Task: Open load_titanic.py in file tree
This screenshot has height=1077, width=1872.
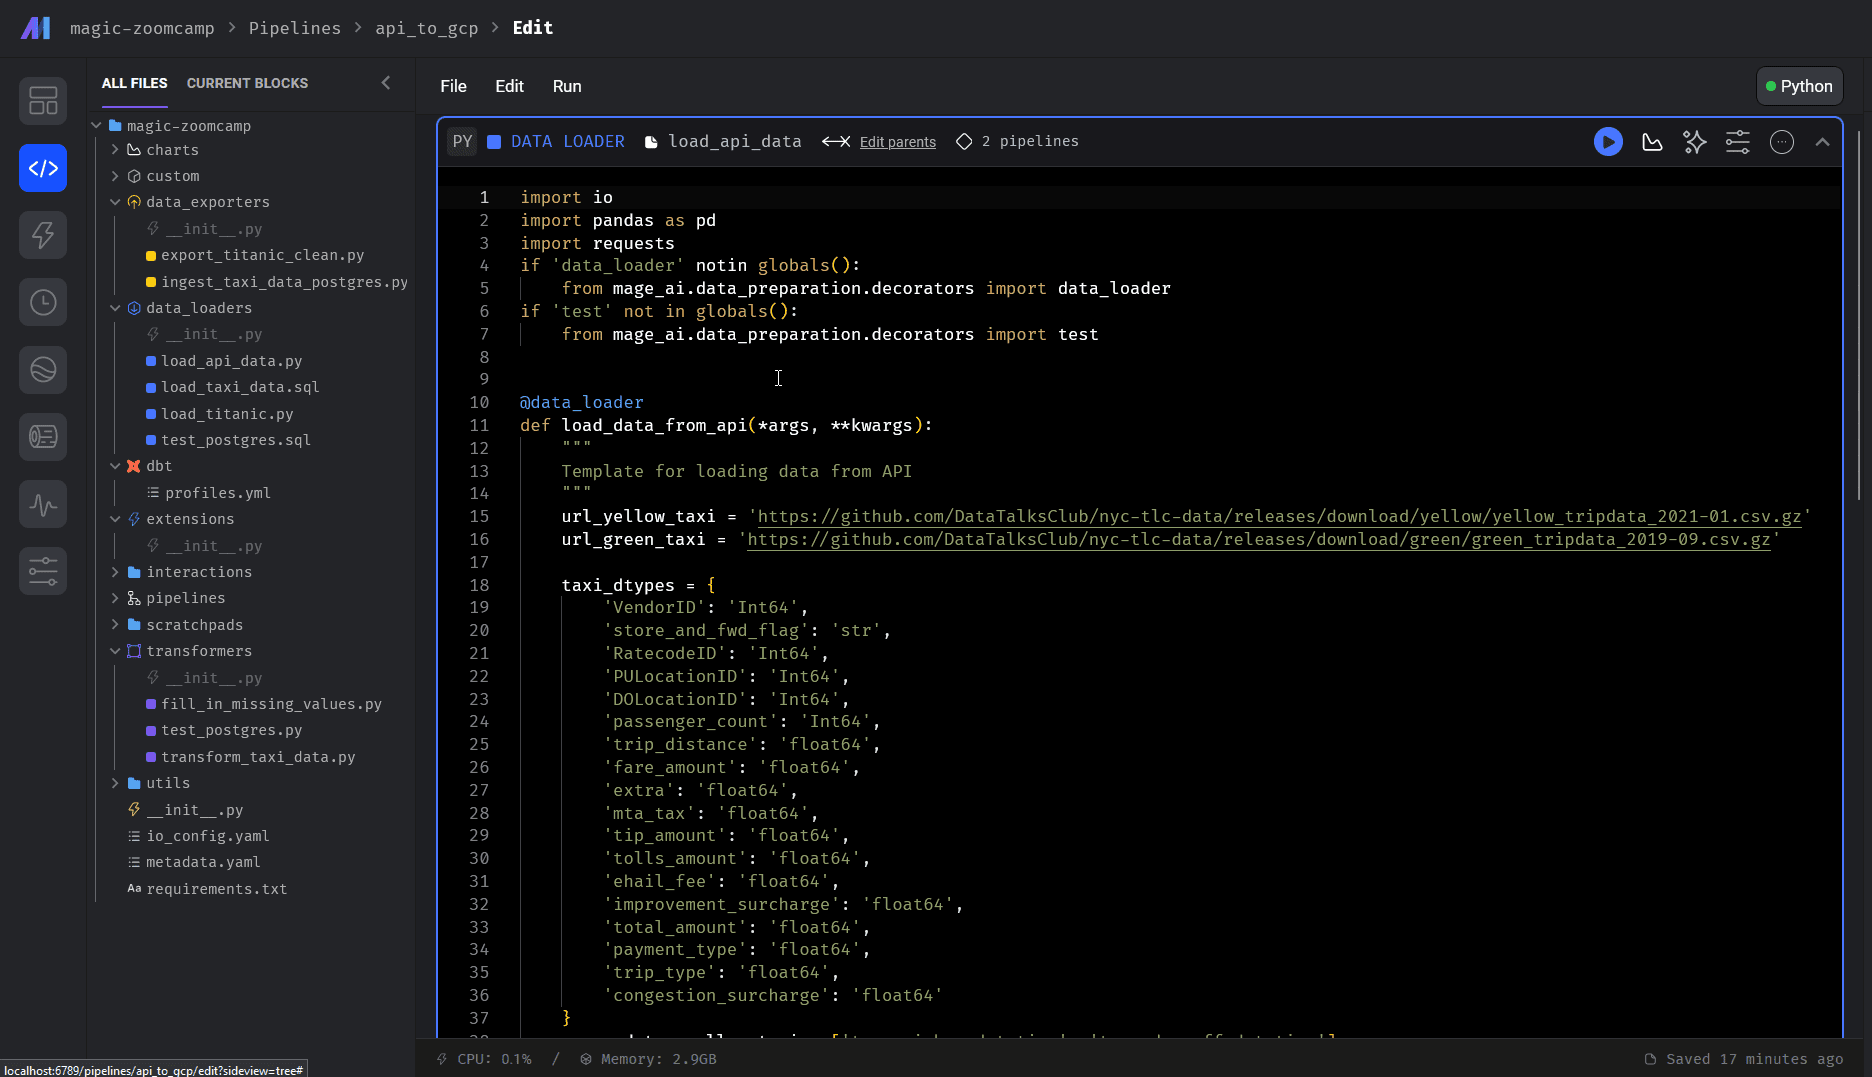Action: point(227,414)
